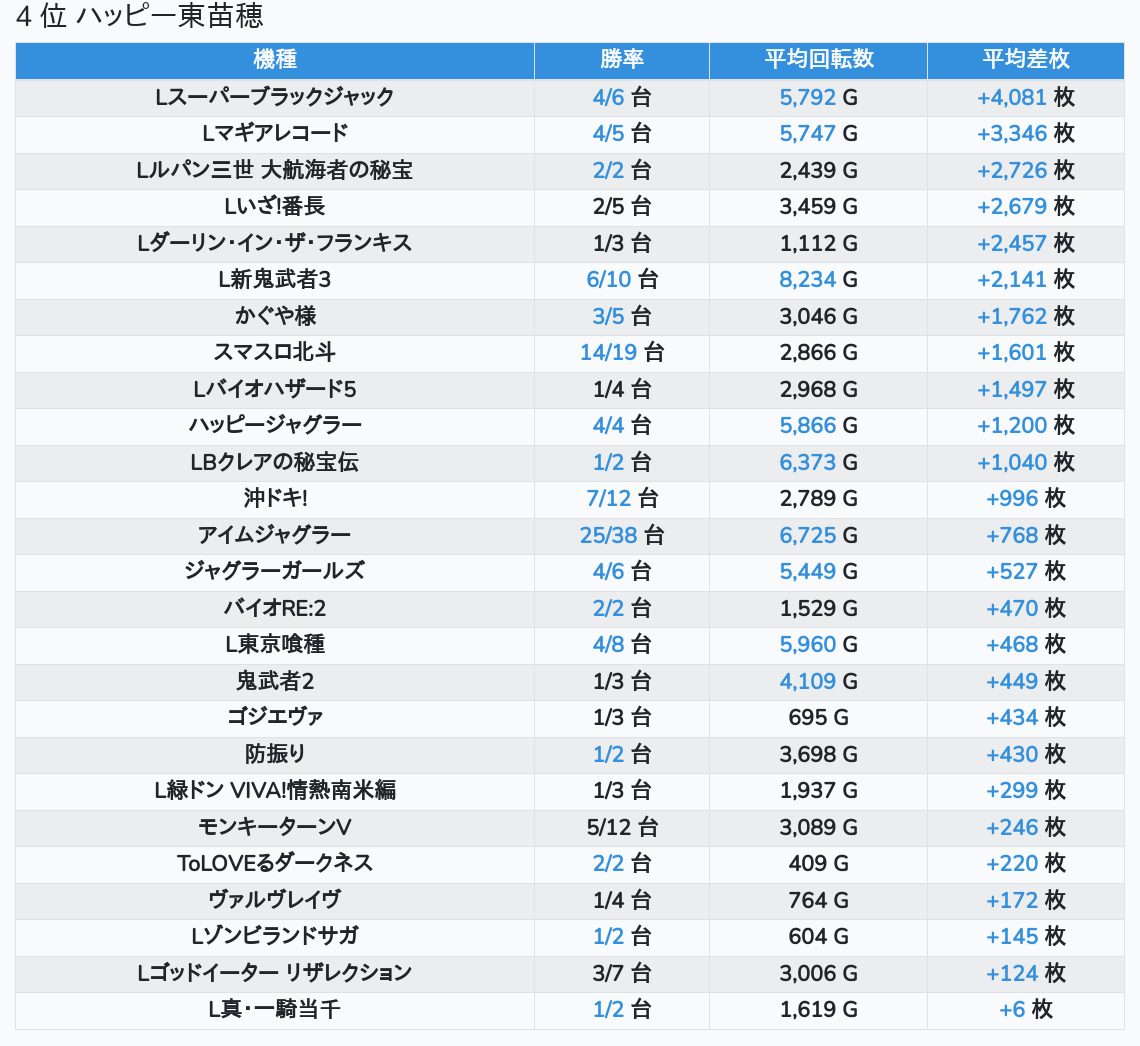Screen dimensions: 1140x1046
Task: Sort by 平均回転数 column header
Action: 818,60
